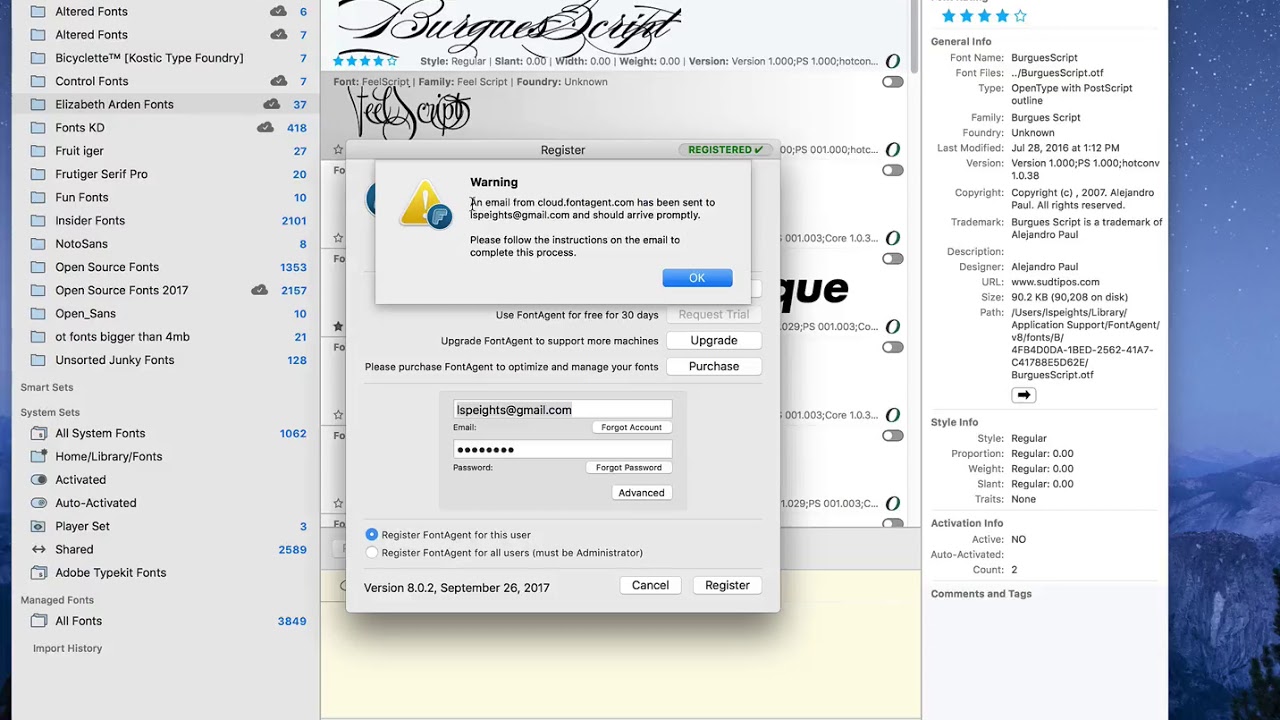Image resolution: width=1280 pixels, height=720 pixels.
Task: Click the folder icon of Open_Sans
Action: coord(38,313)
